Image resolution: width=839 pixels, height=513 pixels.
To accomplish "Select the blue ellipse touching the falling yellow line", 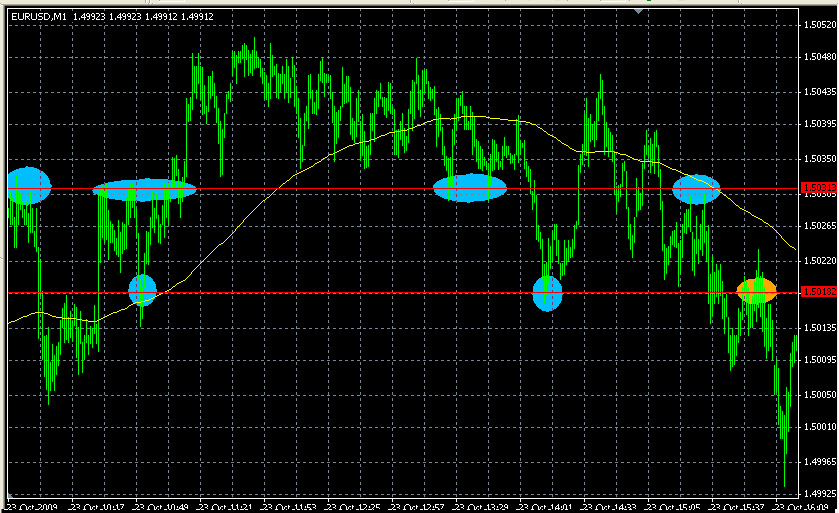I will coord(696,189).
